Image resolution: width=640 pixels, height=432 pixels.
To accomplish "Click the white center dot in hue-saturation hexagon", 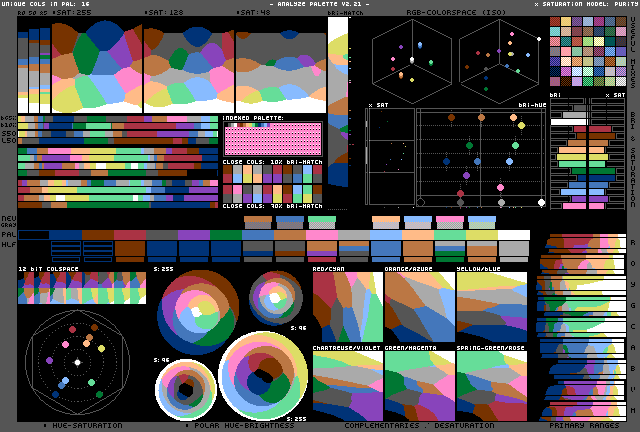I will [x=78, y=362].
